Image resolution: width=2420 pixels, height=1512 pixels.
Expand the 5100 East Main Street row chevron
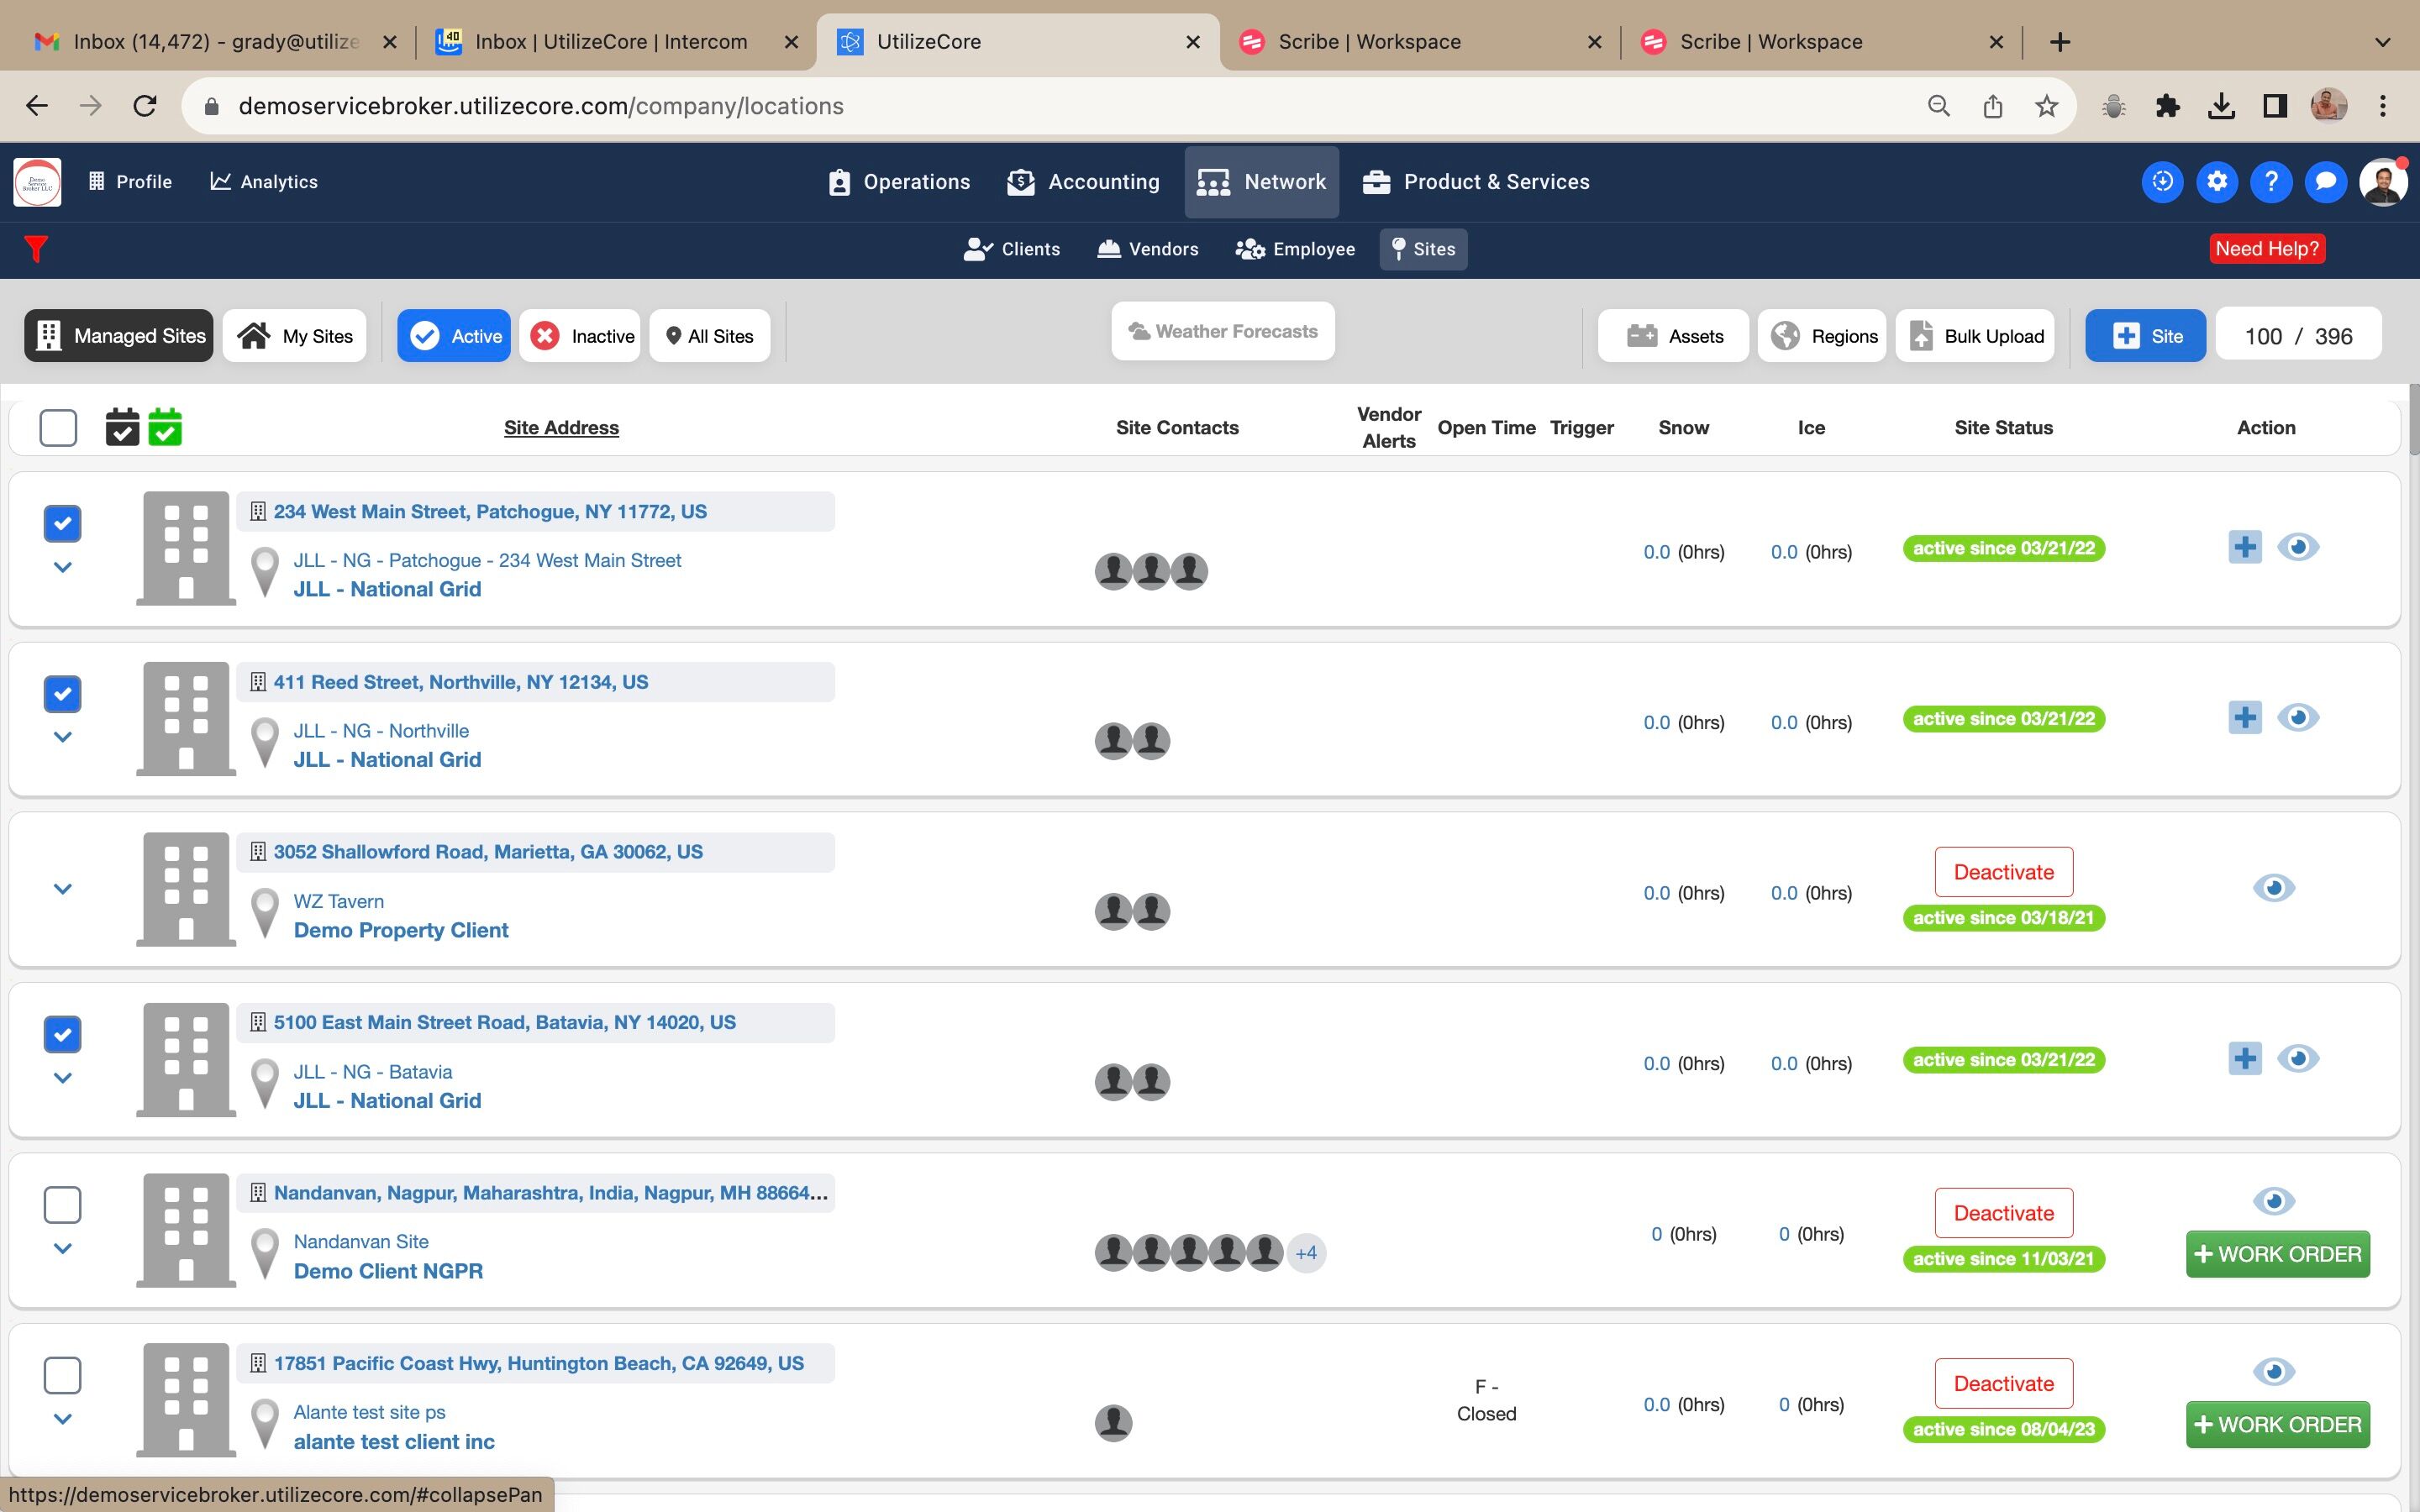62,1078
